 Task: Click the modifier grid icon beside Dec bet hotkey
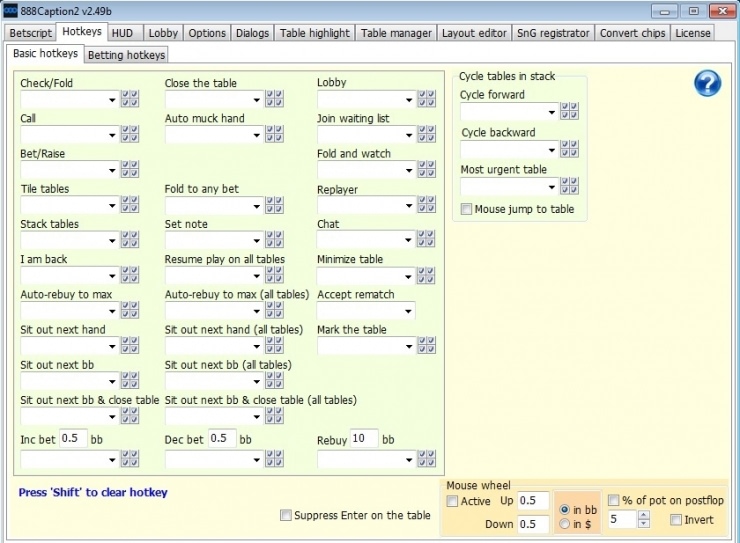(274, 459)
